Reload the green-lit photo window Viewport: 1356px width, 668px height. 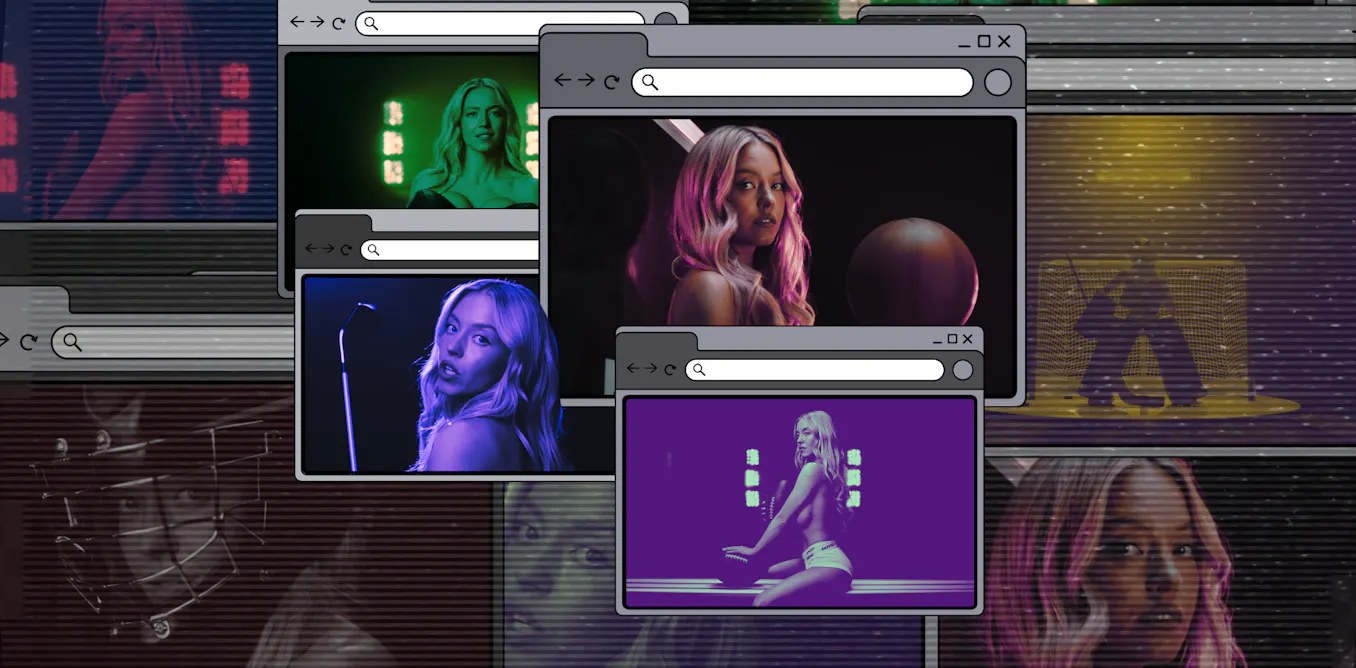pyautogui.click(x=338, y=23)
